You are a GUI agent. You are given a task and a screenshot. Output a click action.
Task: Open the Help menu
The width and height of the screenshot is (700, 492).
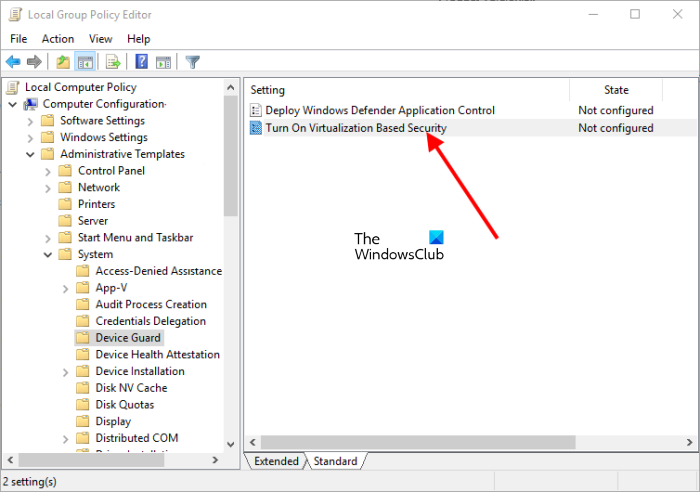138,39
